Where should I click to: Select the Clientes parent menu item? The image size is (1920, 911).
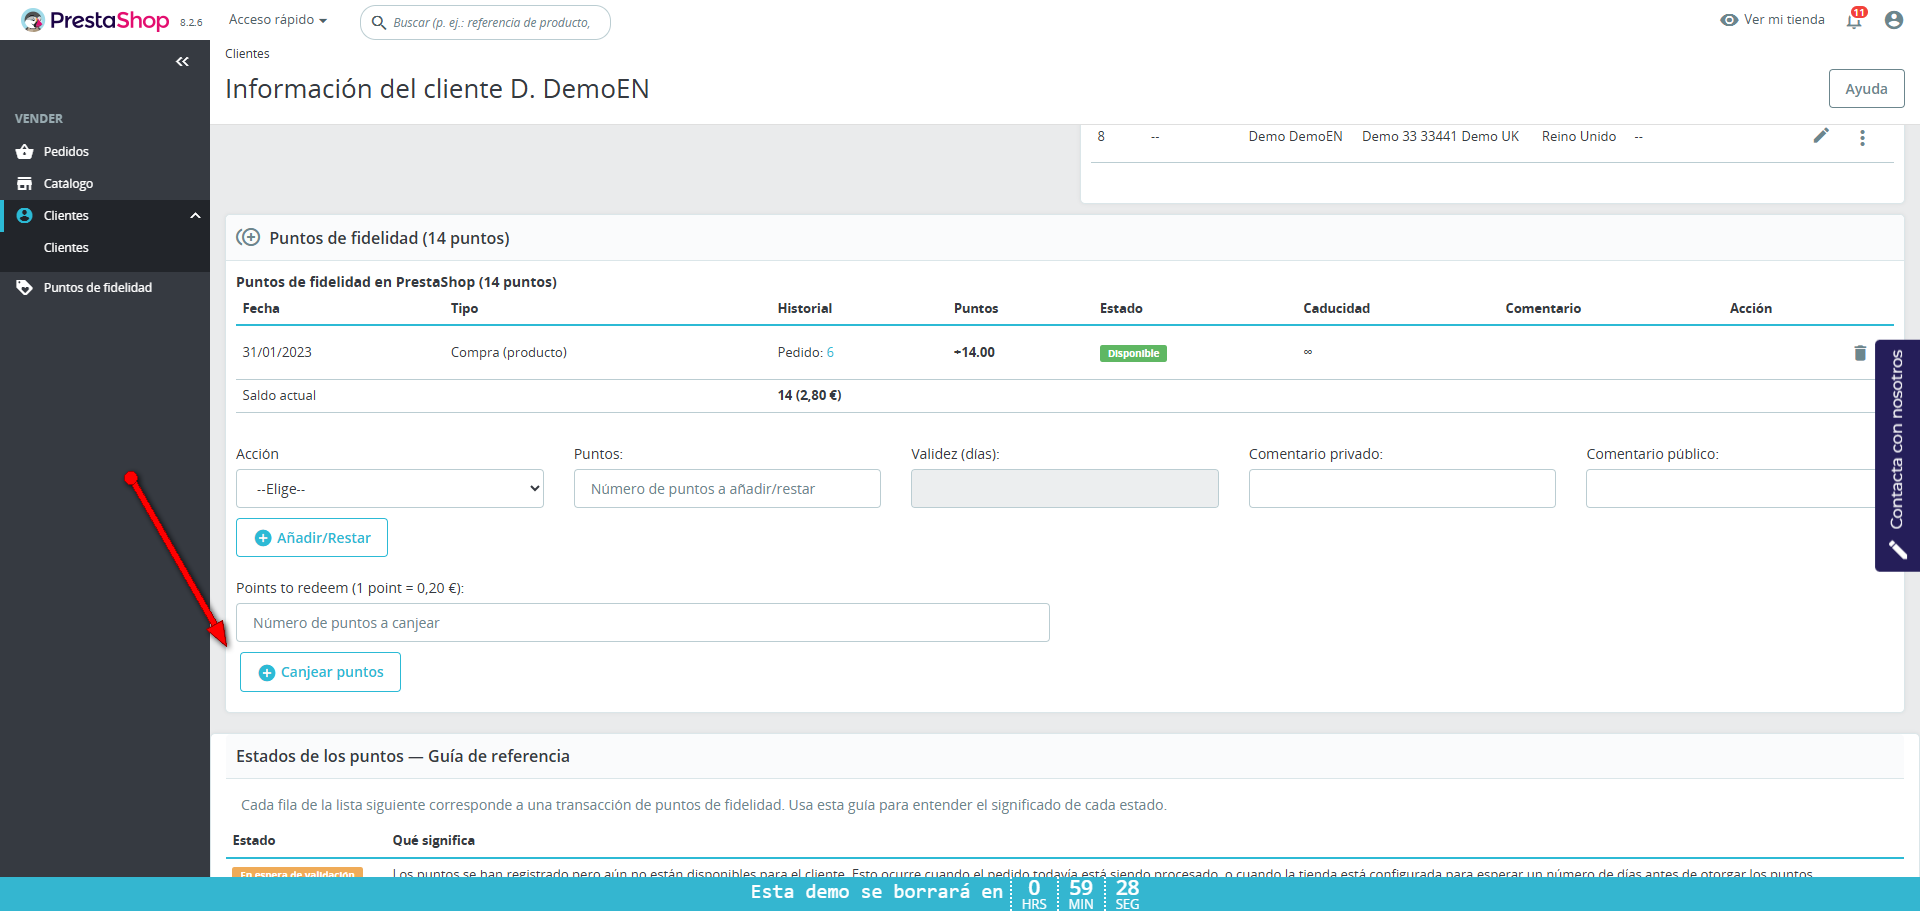click(66, 216)
